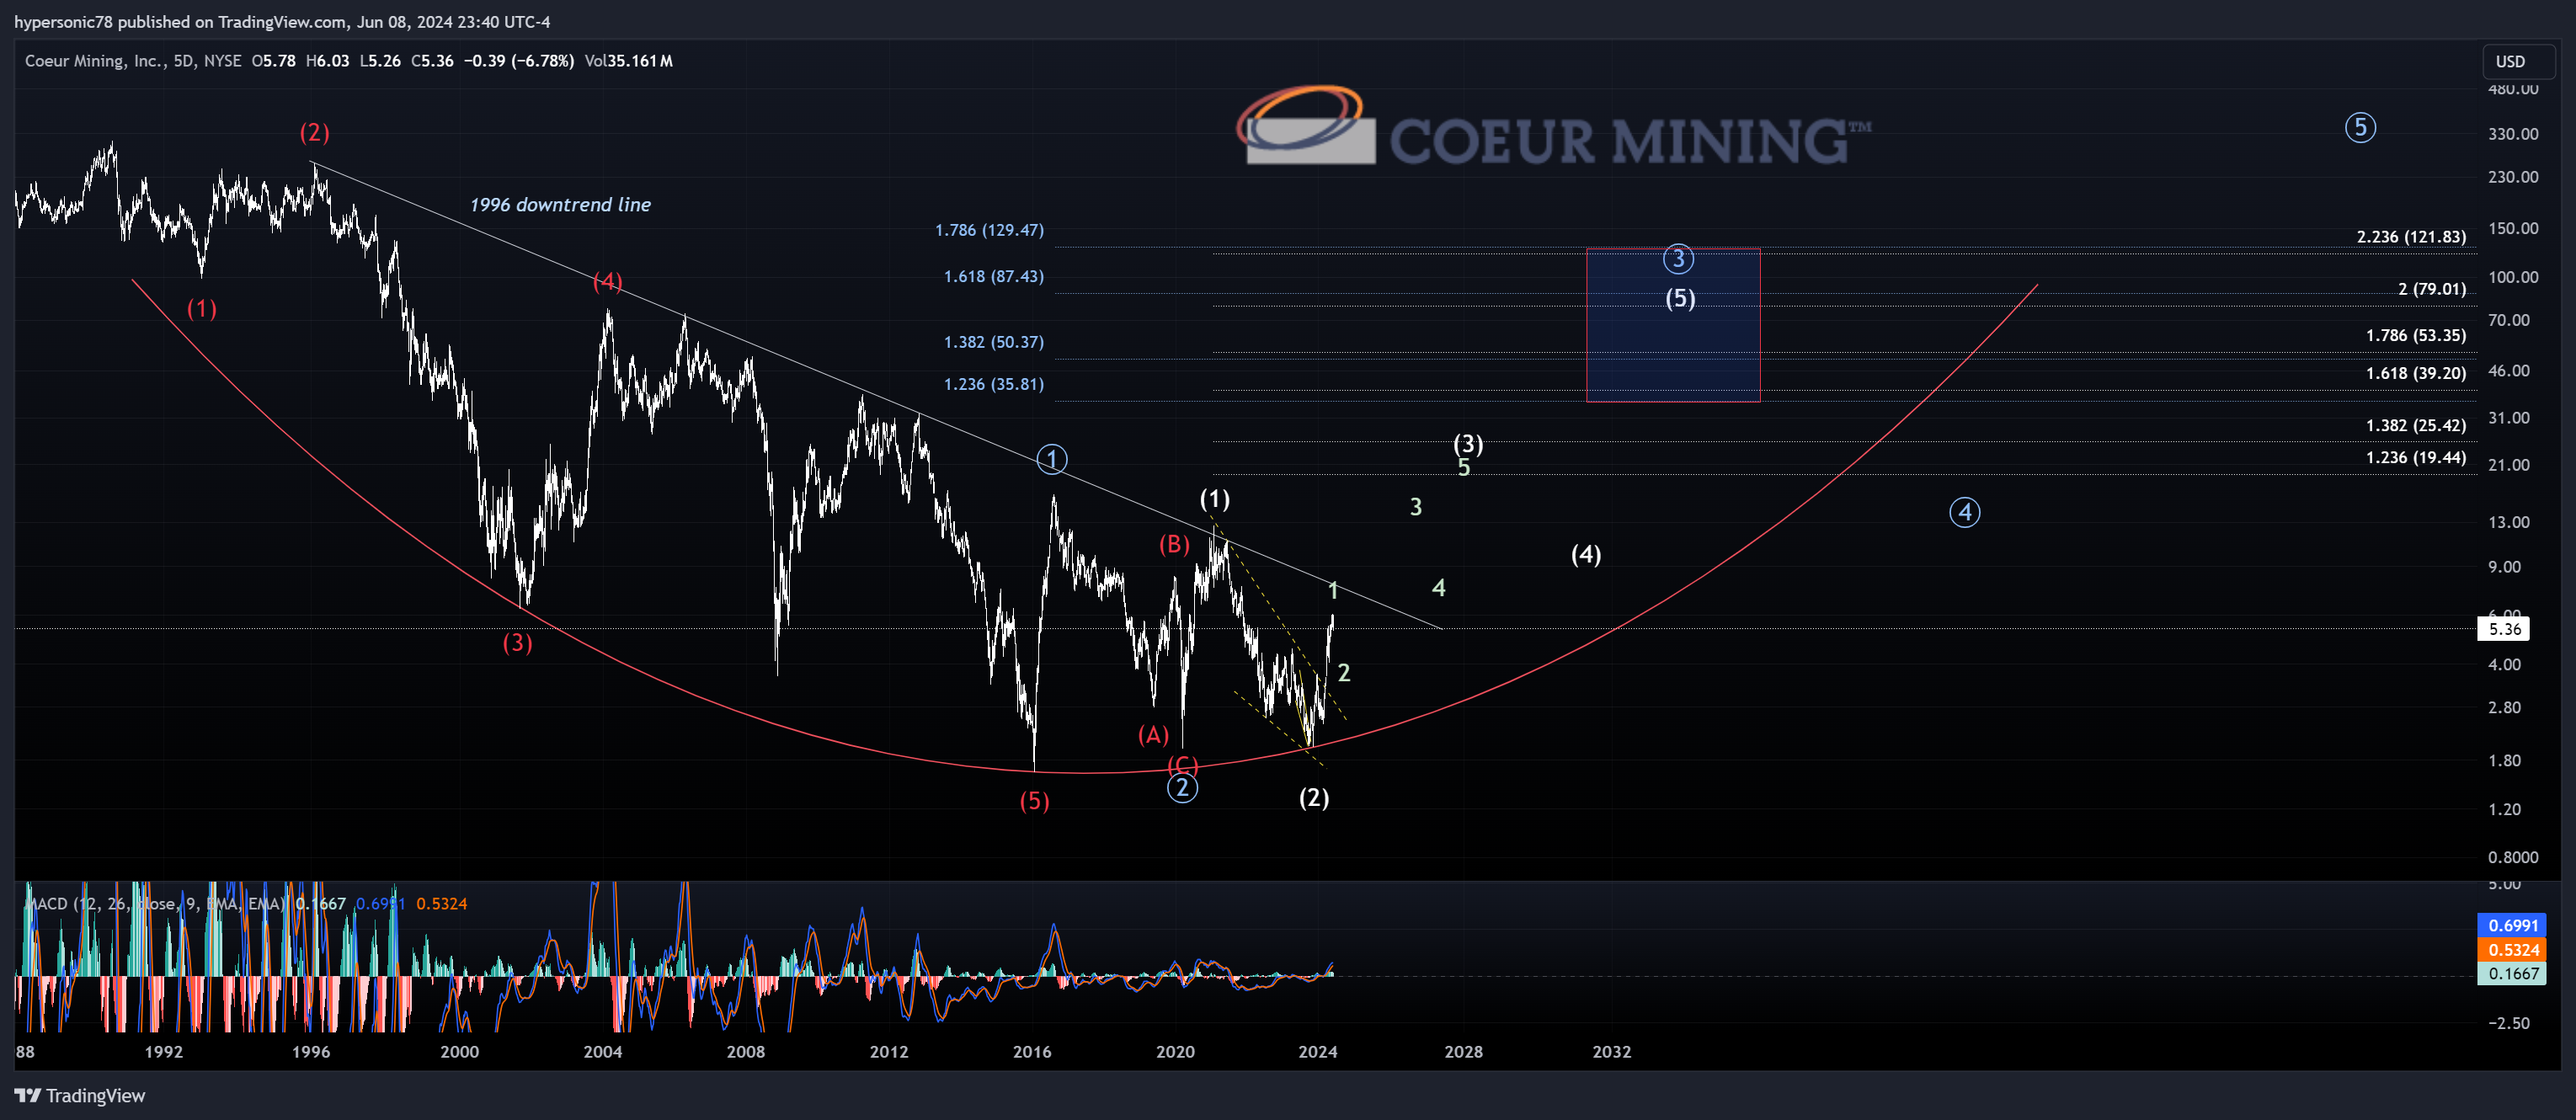The image size is (2576, 1120).
Task: Select the MACD indicator label
Action: pos(155,903)
